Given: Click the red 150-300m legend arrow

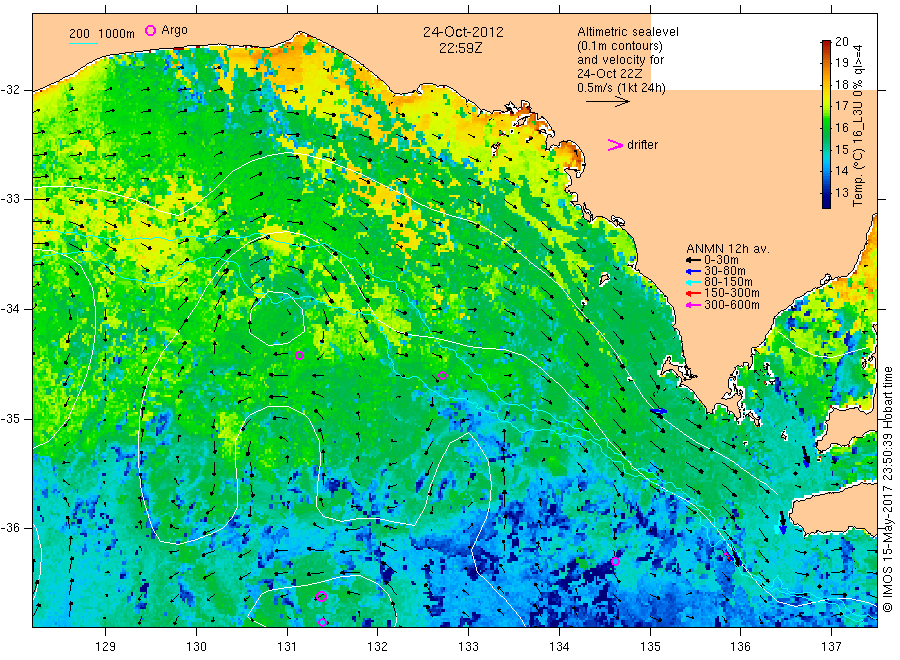Looking at the screenshot, I should [693, 294].
